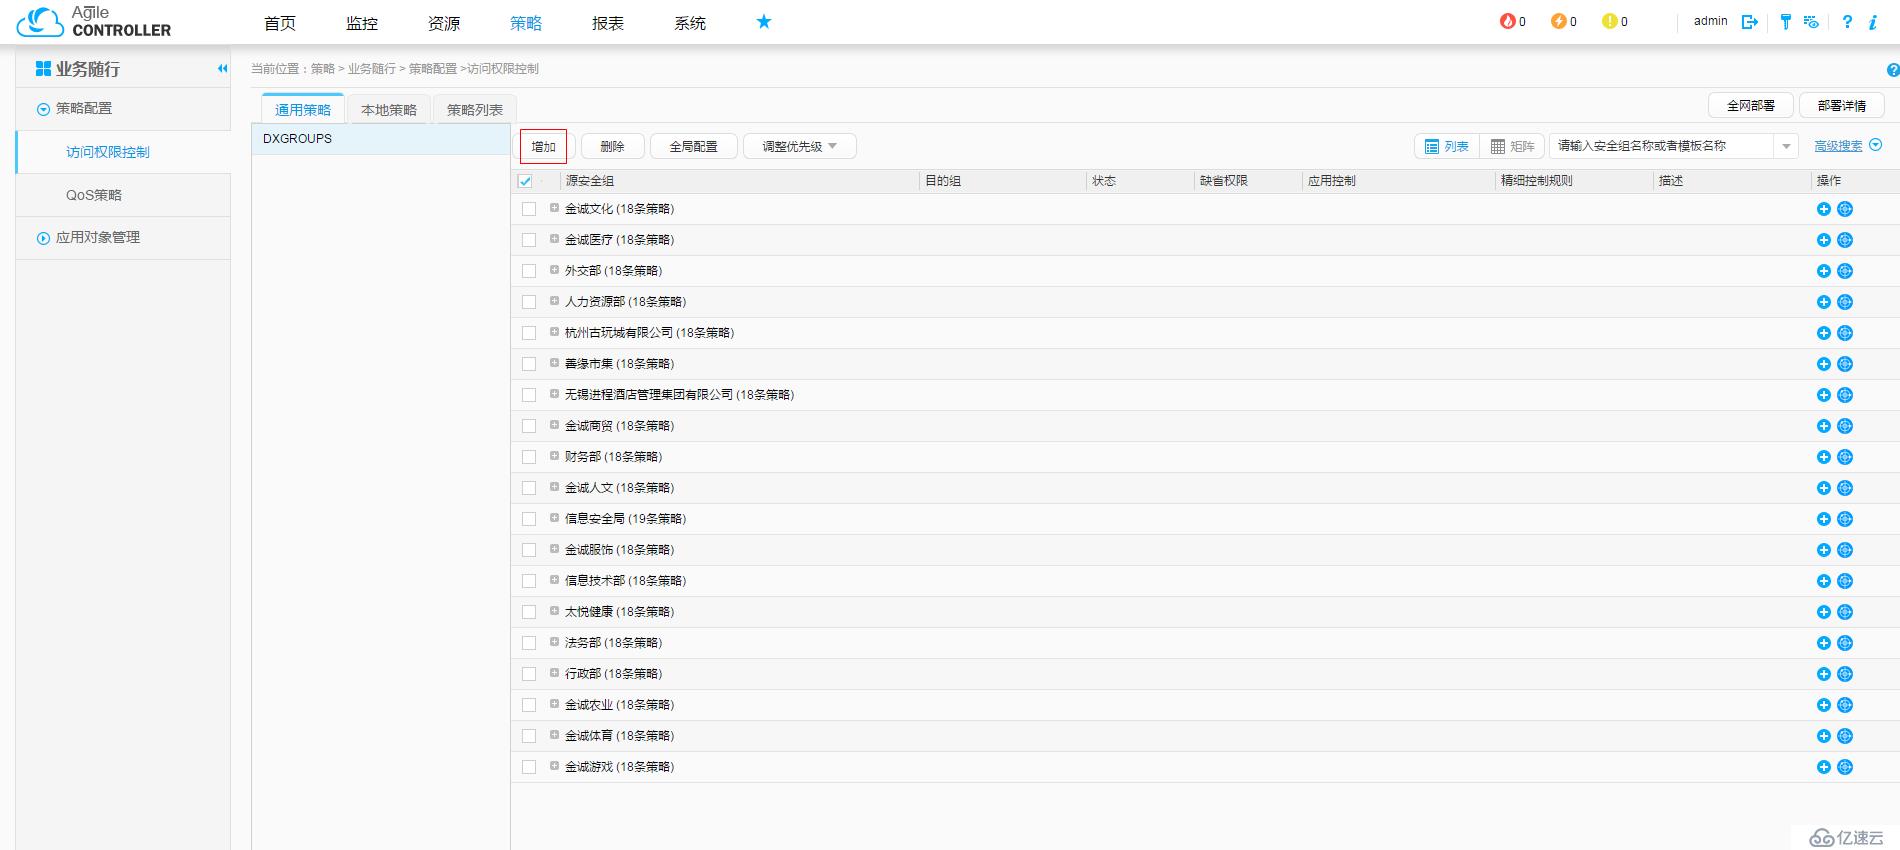Click the security group name search field

1662,146
